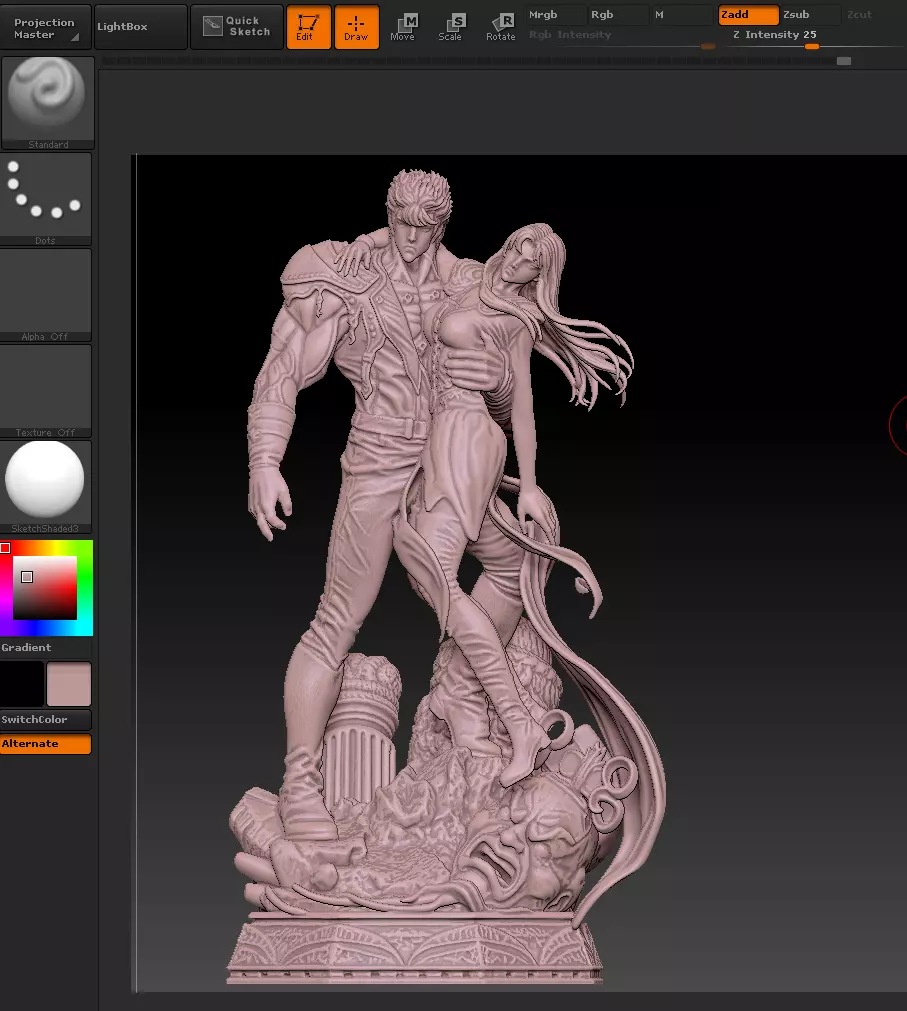Open the Standard brush picker

click(x=47, y=103)
